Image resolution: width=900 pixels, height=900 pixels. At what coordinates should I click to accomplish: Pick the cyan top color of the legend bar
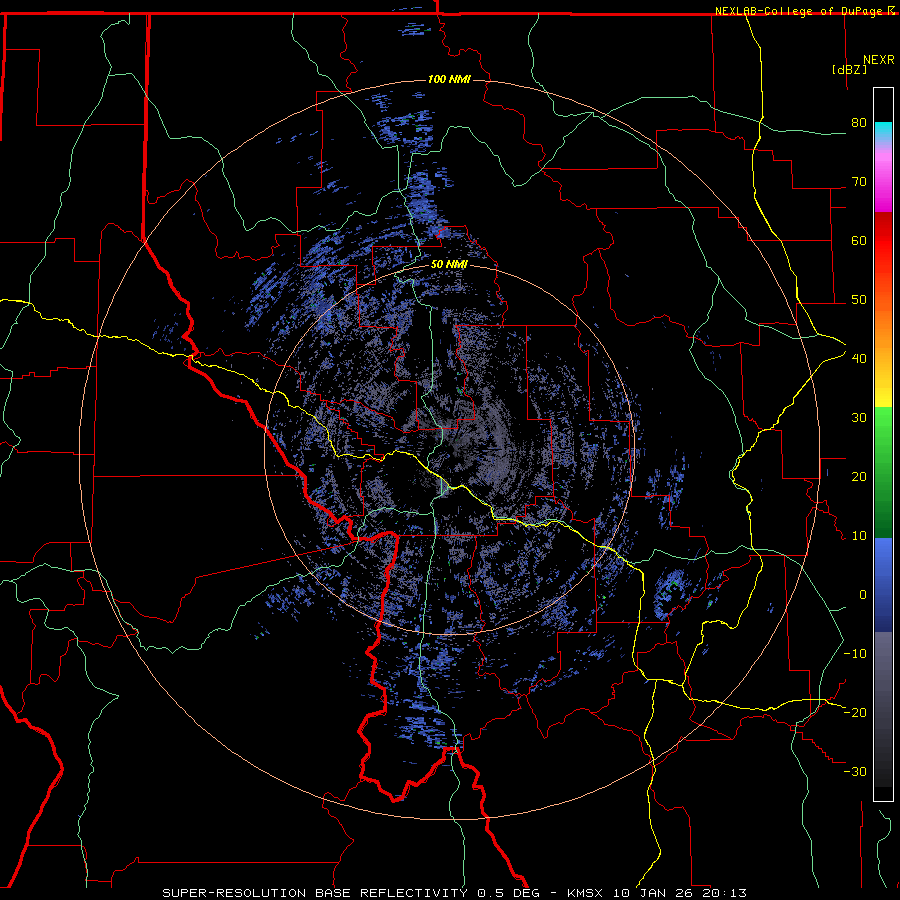883,131
